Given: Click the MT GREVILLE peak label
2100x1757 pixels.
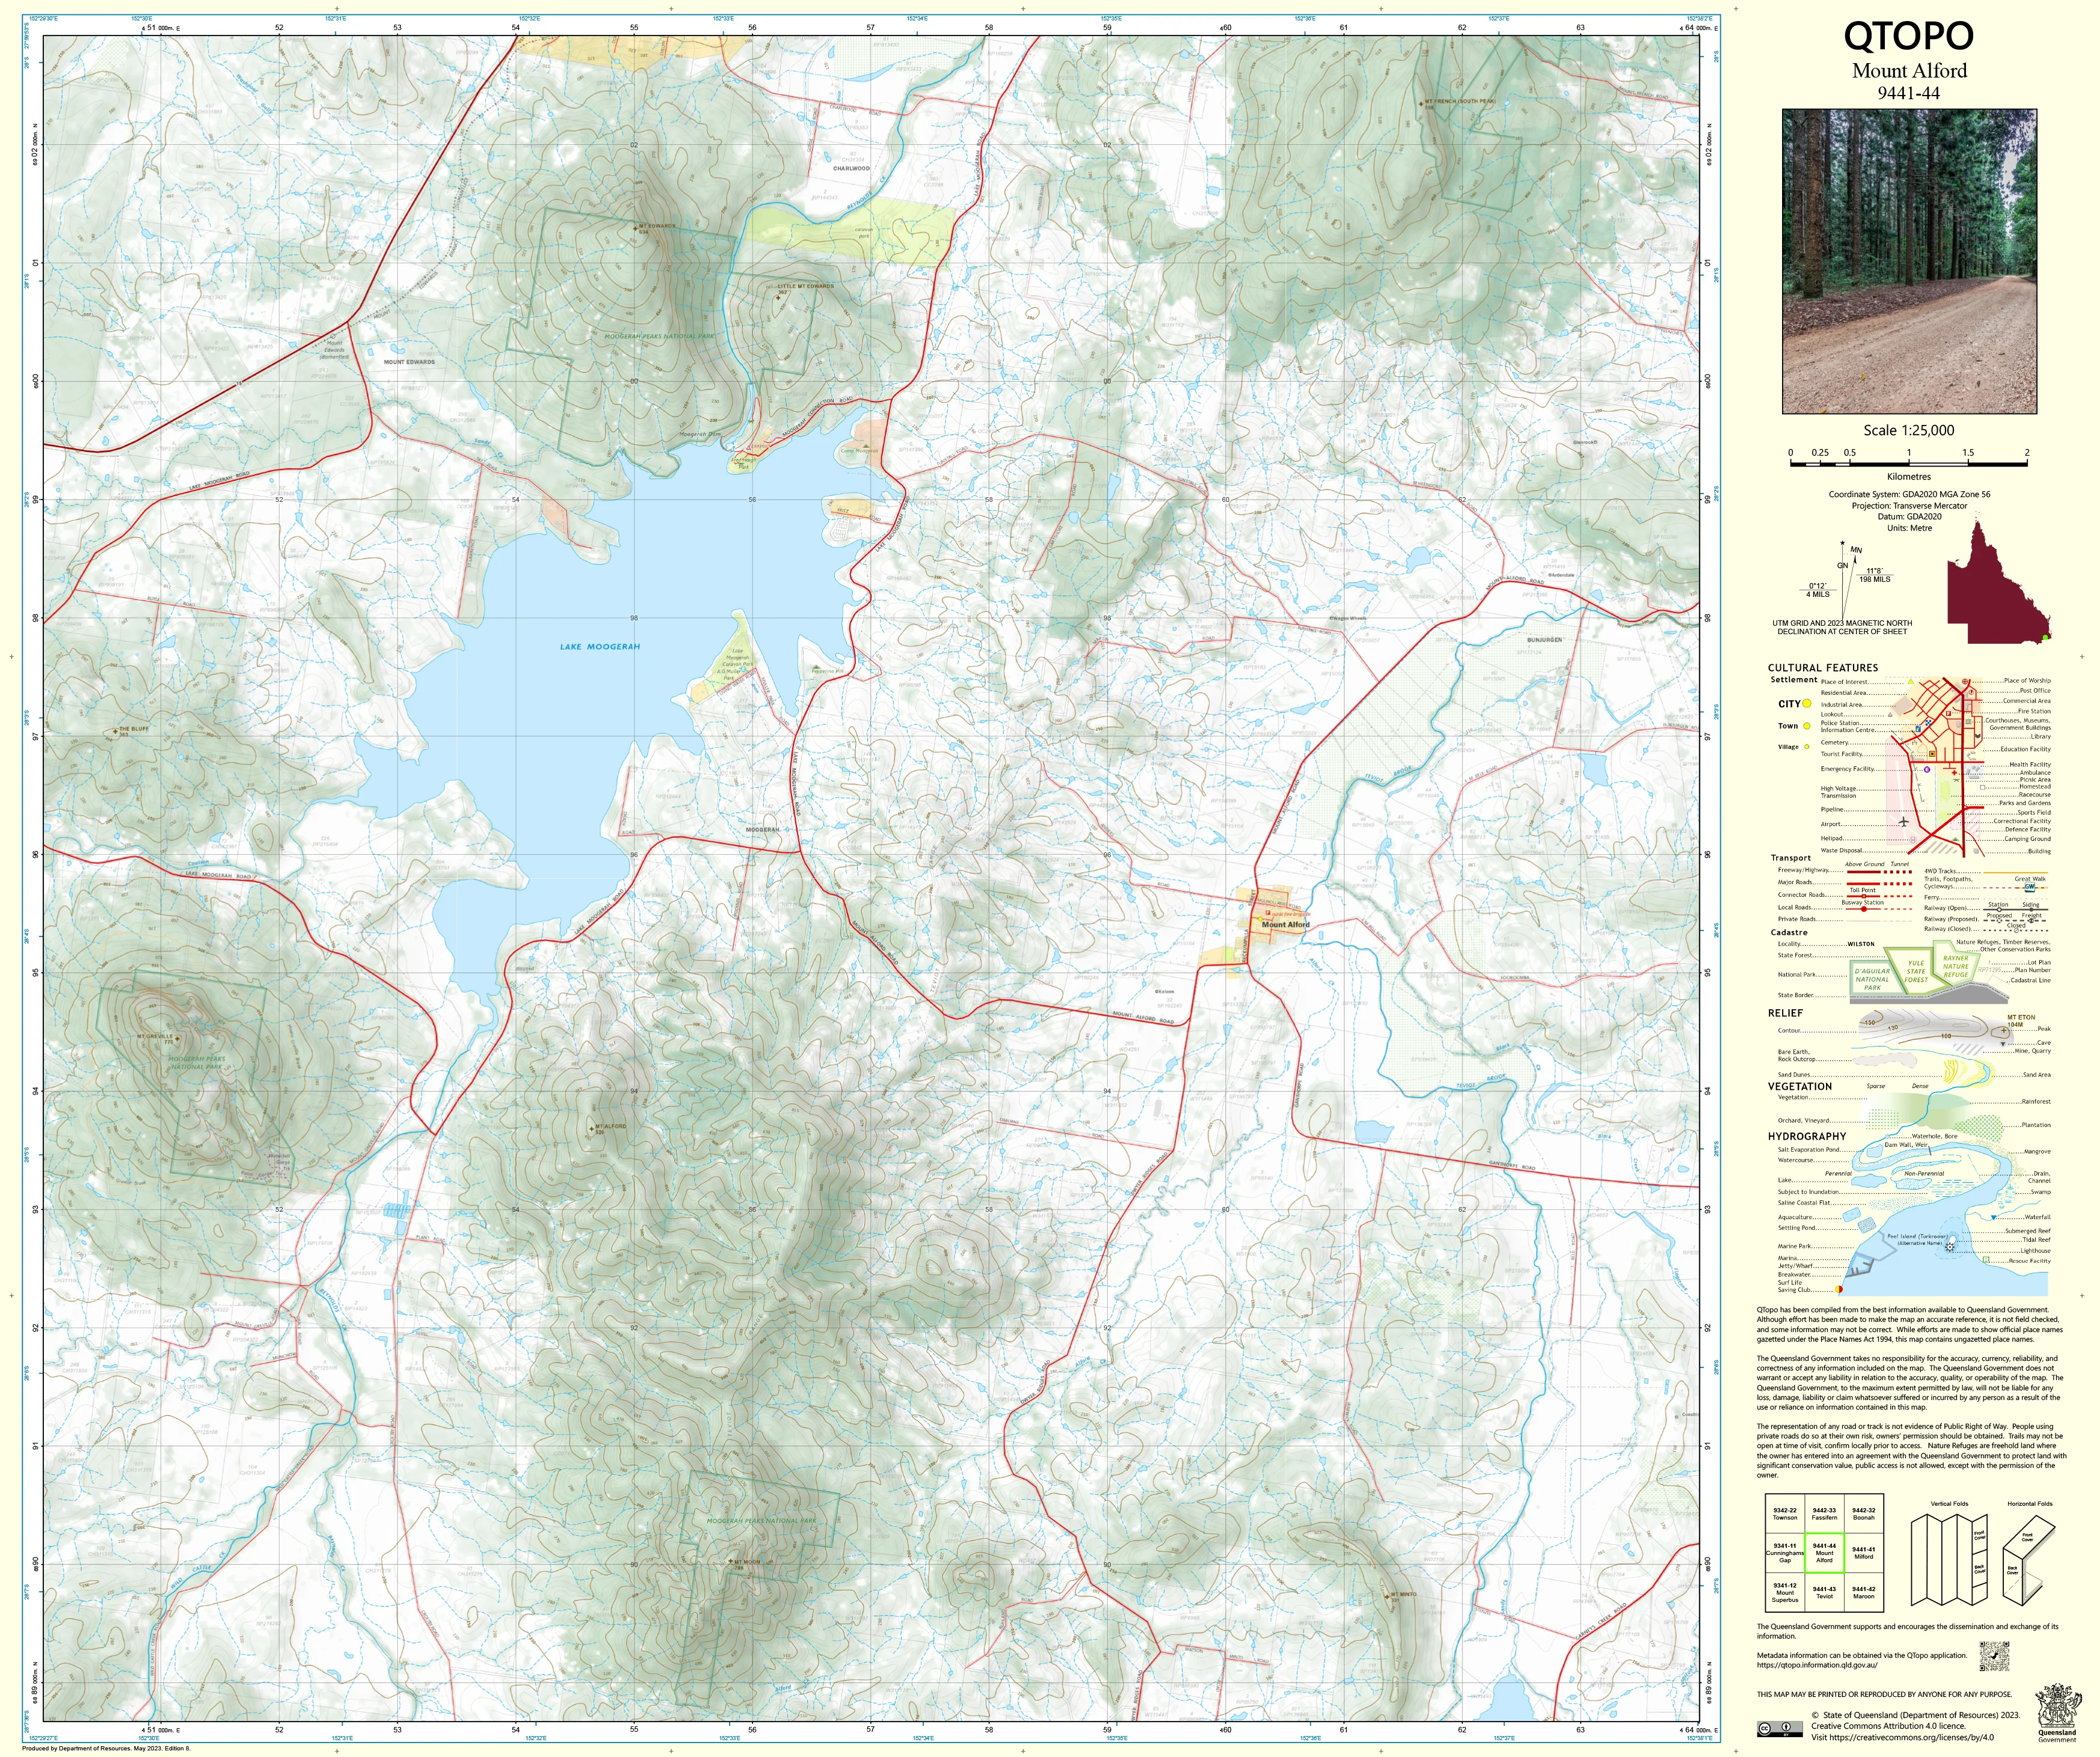Looking at the screenshot, I should pos(155,1037).
